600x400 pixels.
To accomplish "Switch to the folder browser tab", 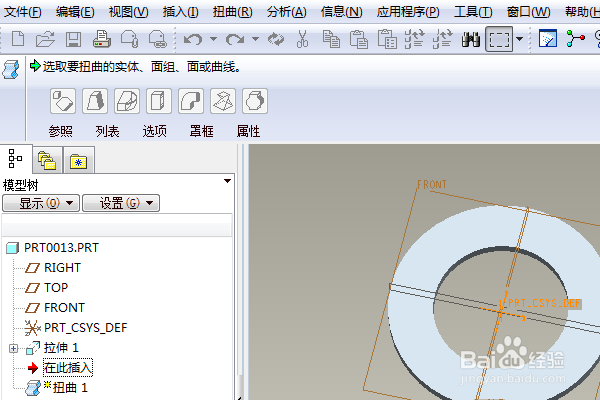I will [x=47, y=160].
